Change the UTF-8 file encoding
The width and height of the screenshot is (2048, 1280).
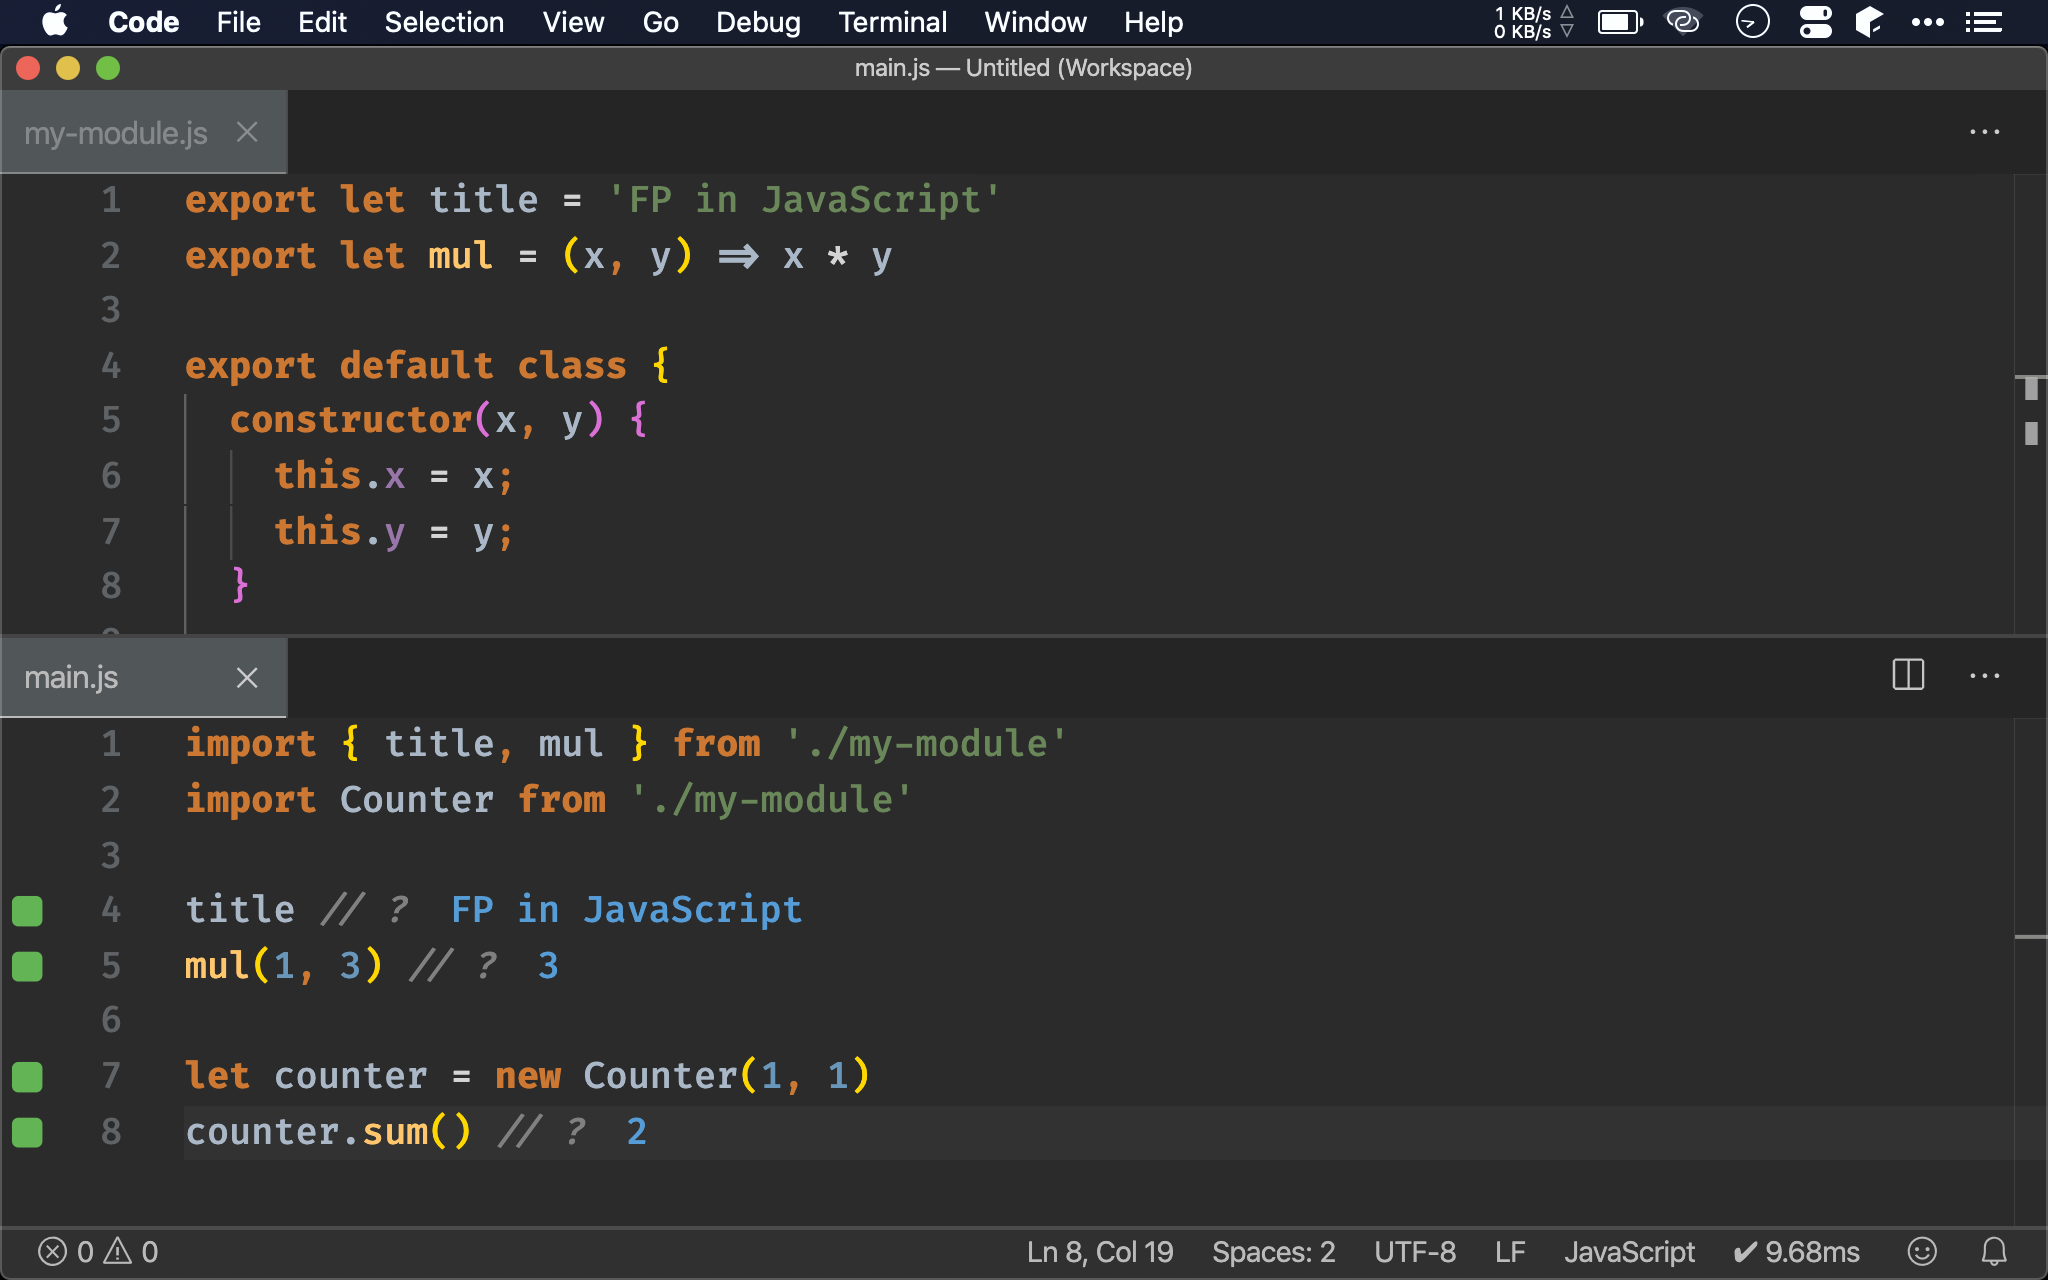pos(1414,1251)
